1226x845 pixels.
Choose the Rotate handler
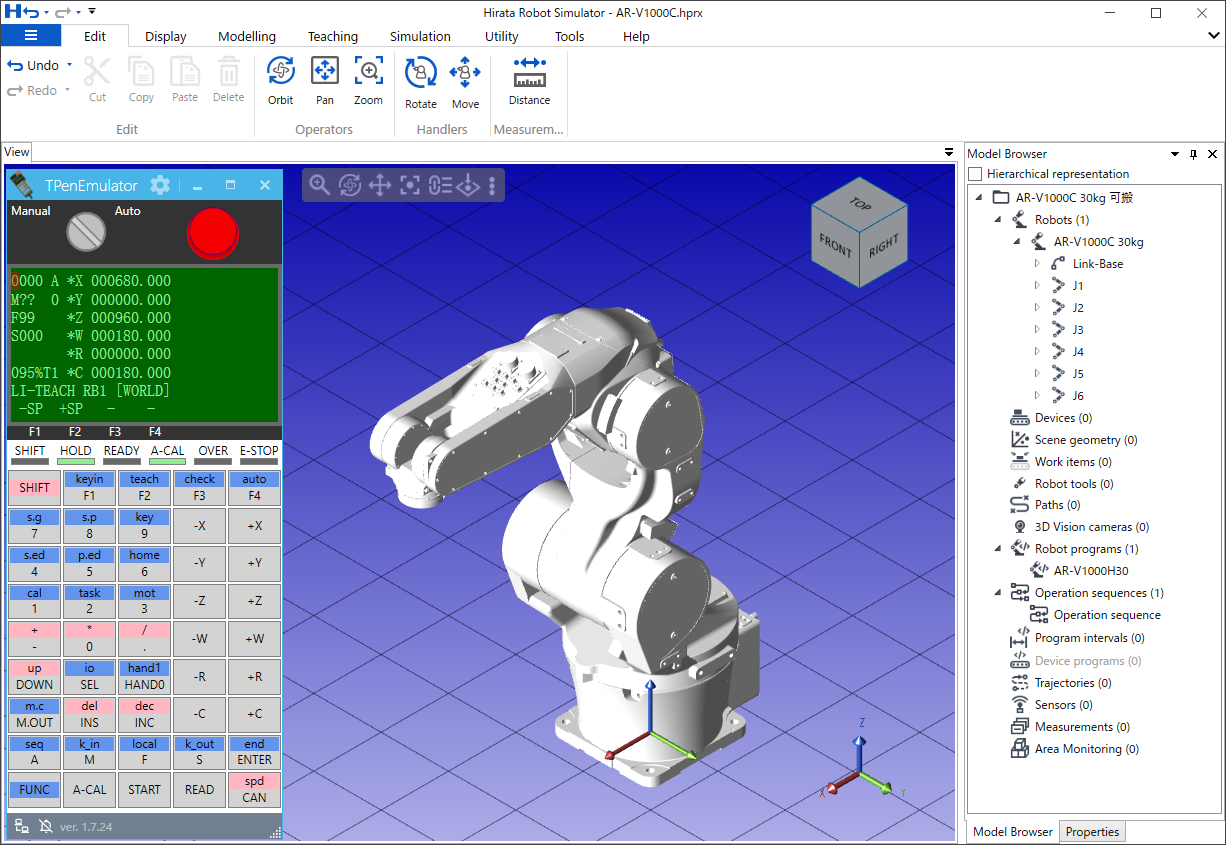421,83
